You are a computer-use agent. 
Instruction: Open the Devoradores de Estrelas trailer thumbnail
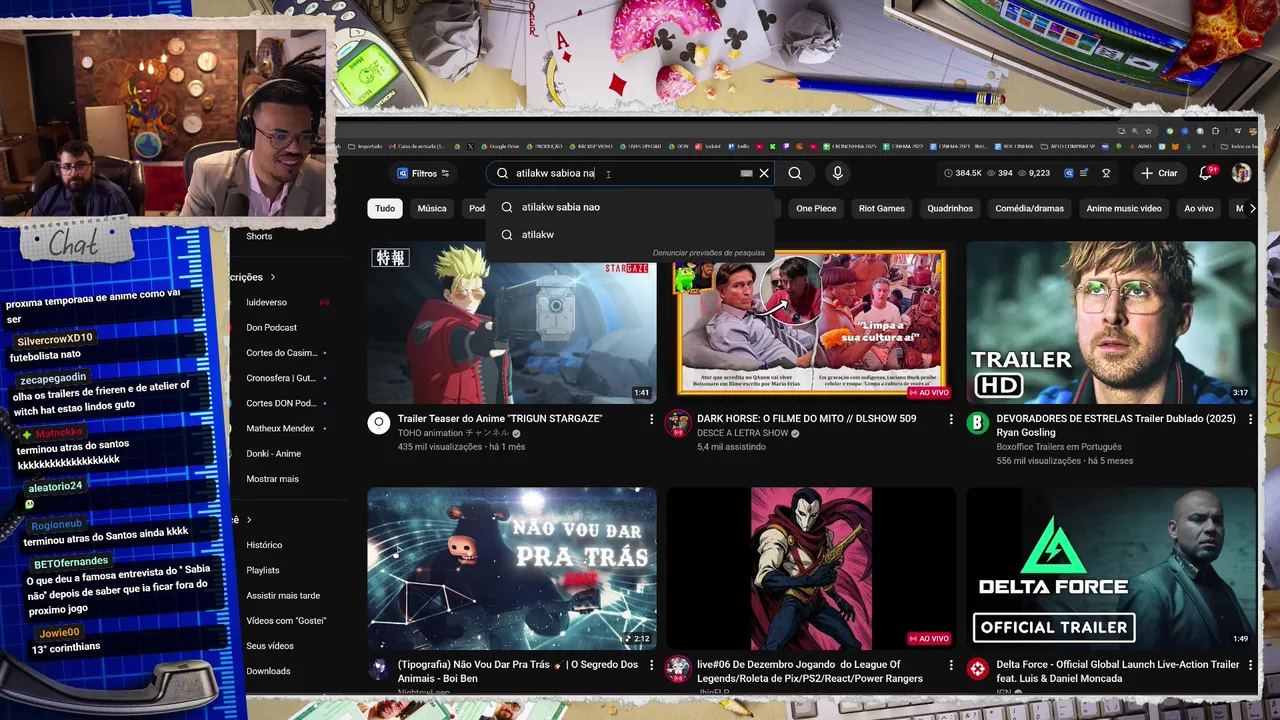click(1111, 322)
